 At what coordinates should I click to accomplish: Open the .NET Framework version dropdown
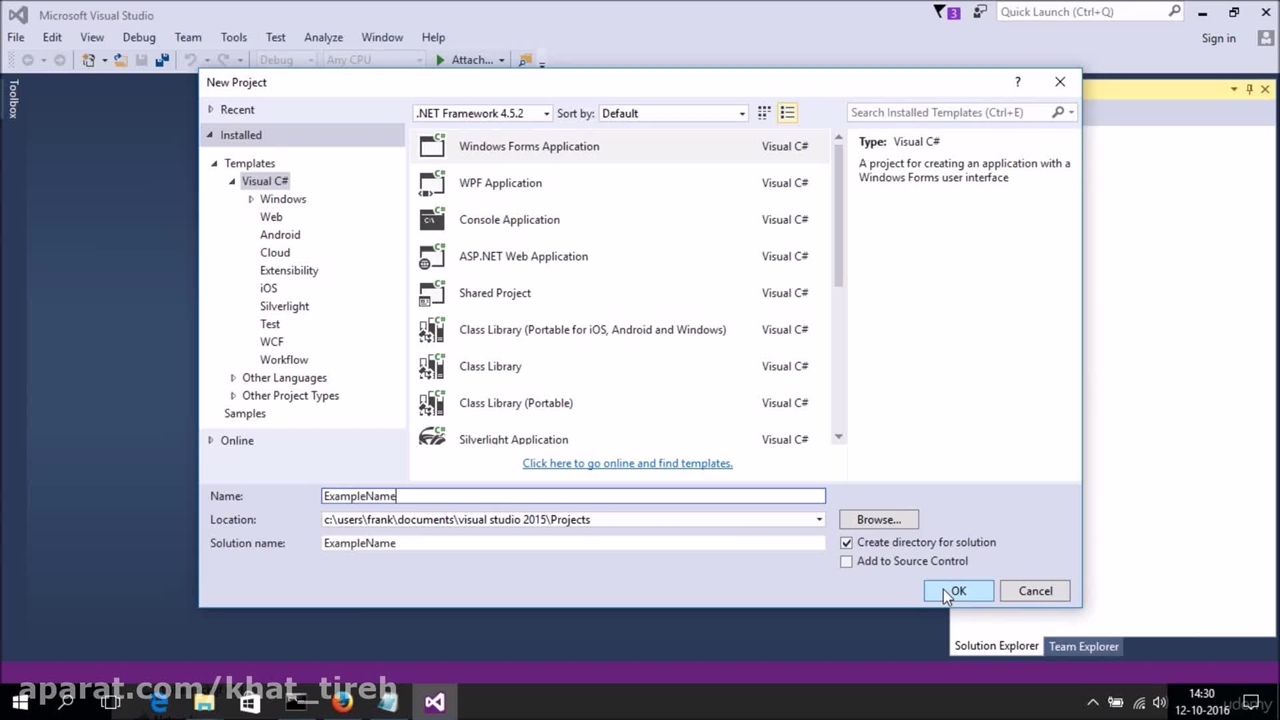pyautogui.click(x=482, y=113)
